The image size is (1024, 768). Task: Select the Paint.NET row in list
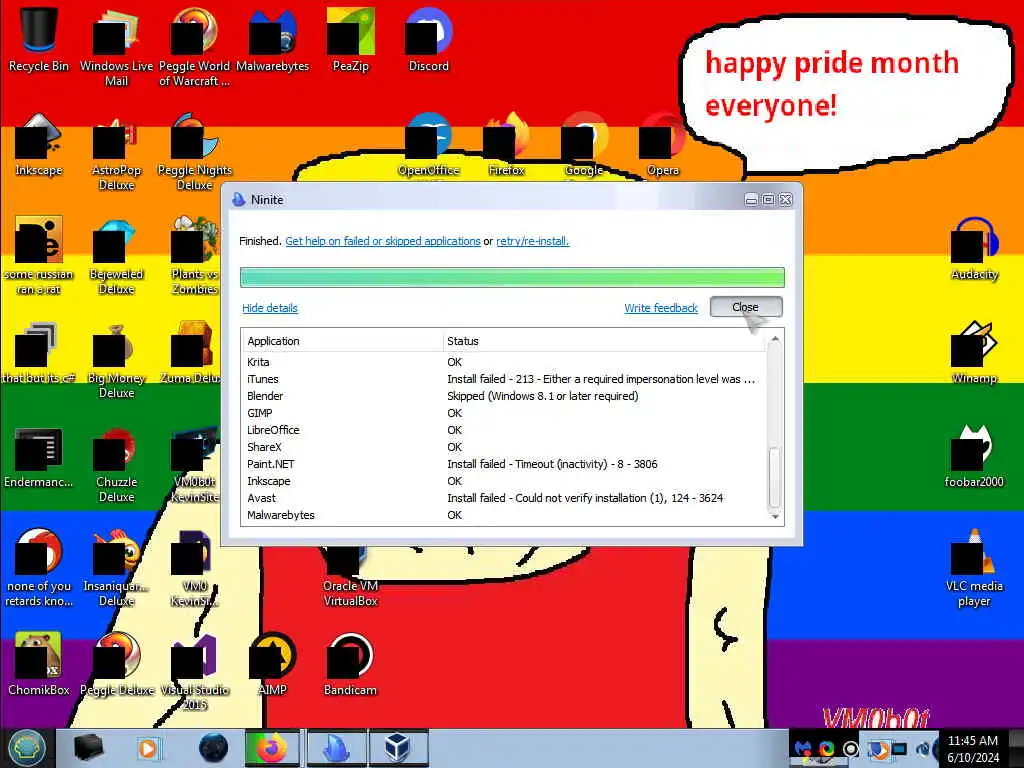(x=504, y=464)
